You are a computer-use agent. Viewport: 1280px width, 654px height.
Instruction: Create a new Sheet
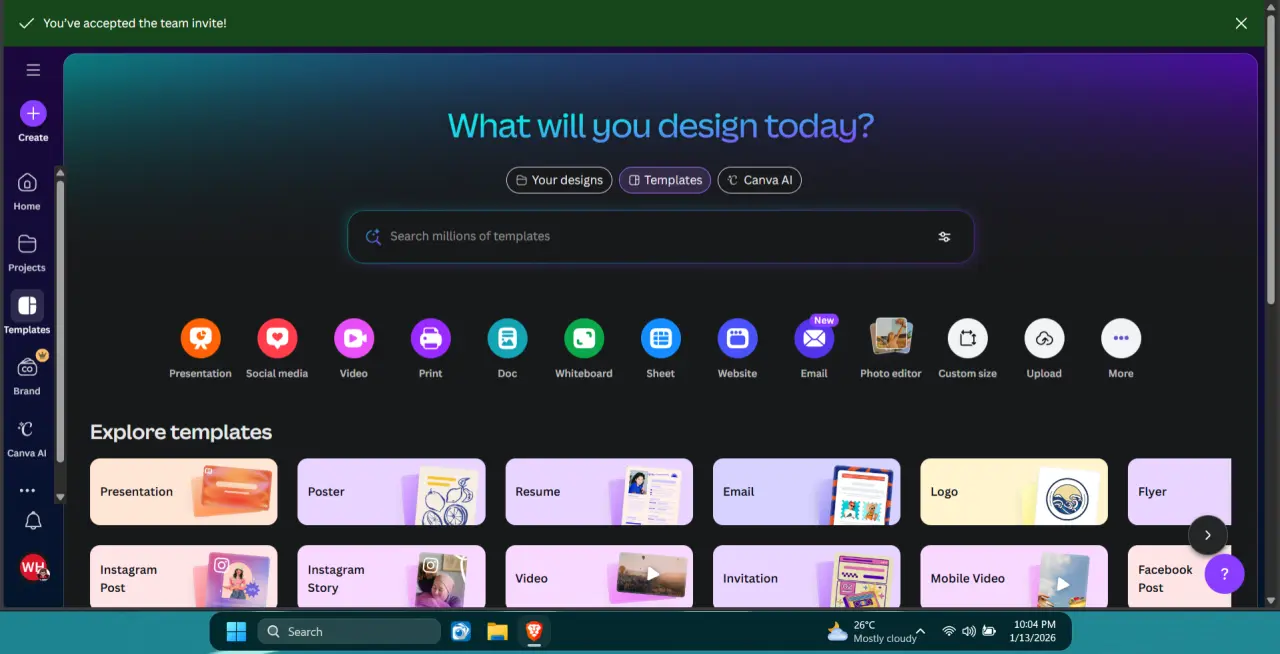point(661,349)
